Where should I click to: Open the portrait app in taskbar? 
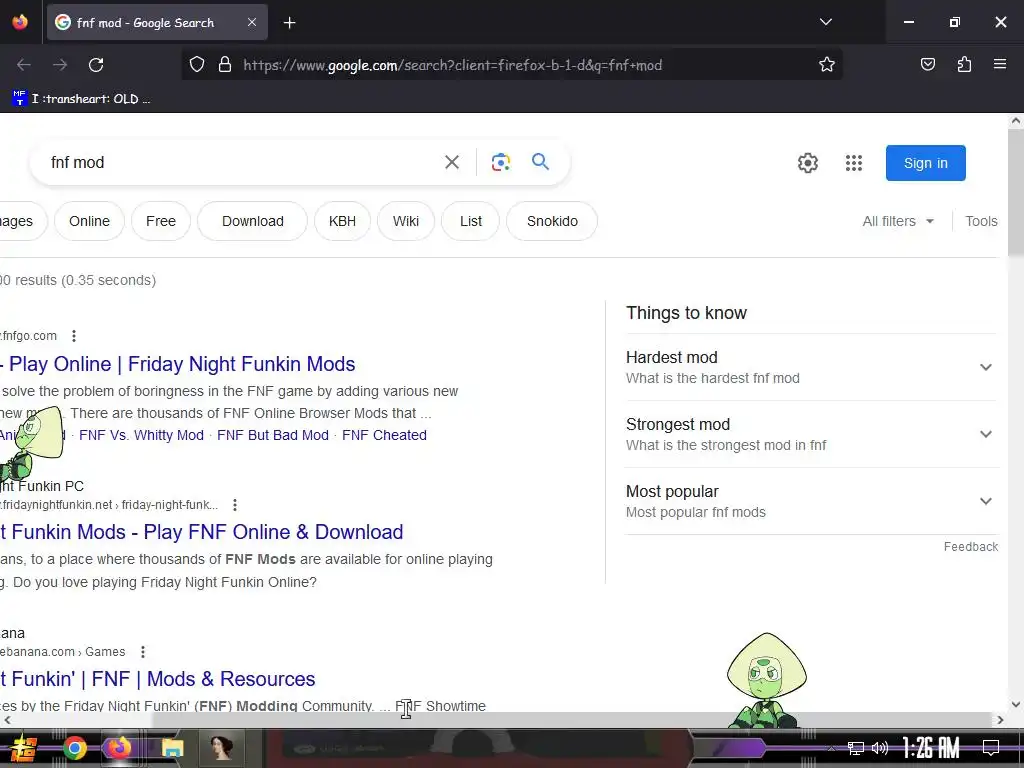pos(221,748)
